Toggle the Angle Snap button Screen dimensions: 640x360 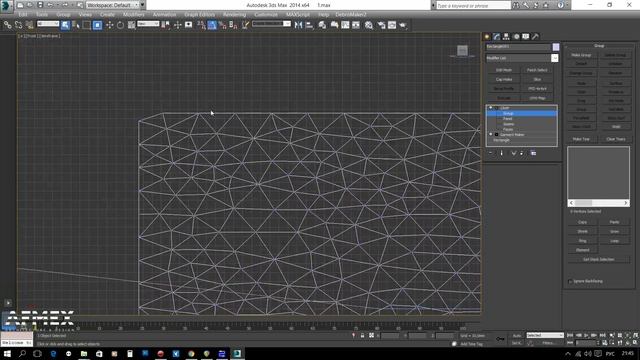point(212,25)
